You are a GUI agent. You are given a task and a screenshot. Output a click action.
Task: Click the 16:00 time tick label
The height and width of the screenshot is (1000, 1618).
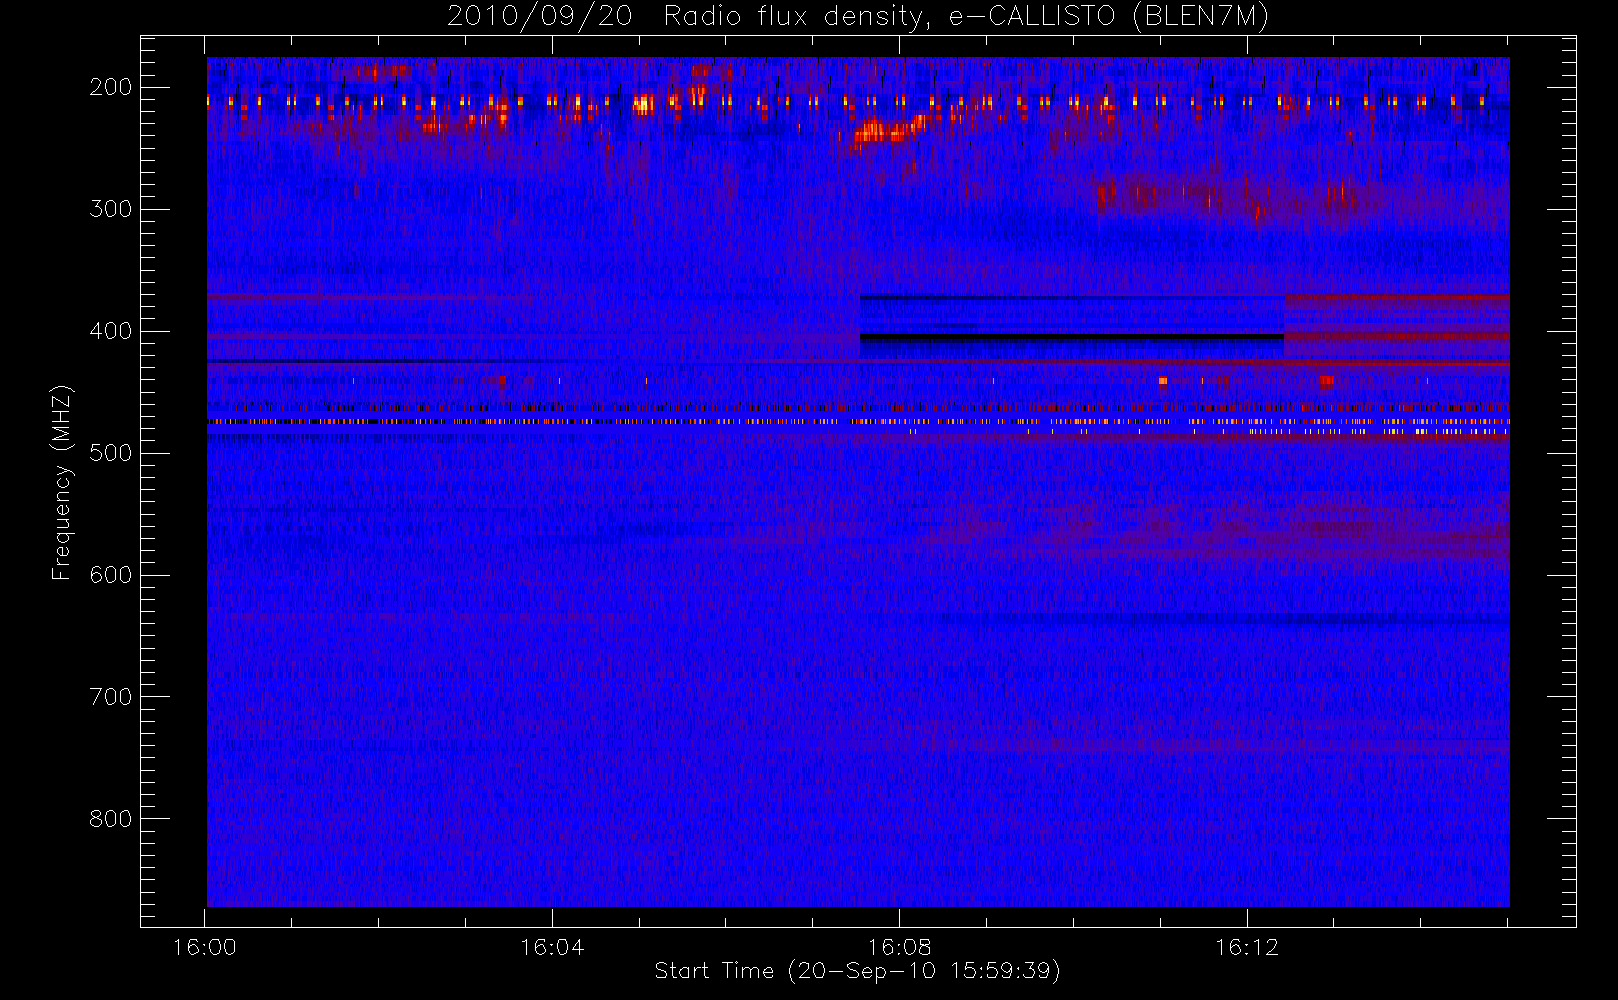tap(205, 947)
